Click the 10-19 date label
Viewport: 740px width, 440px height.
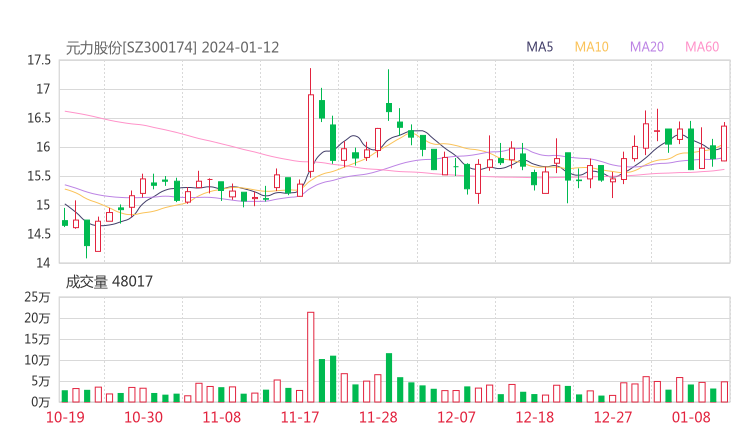(65, 417)
